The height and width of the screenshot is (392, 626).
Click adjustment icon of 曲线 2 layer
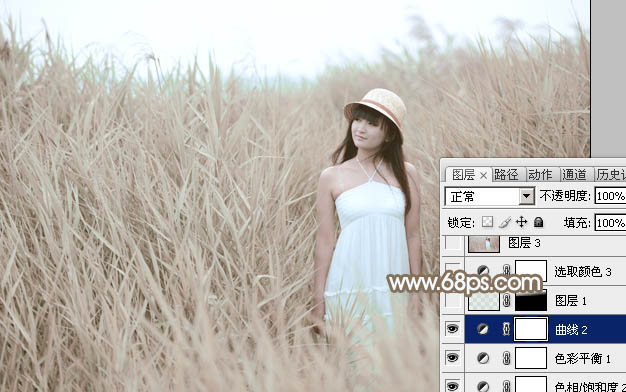[x=483, y=329]
